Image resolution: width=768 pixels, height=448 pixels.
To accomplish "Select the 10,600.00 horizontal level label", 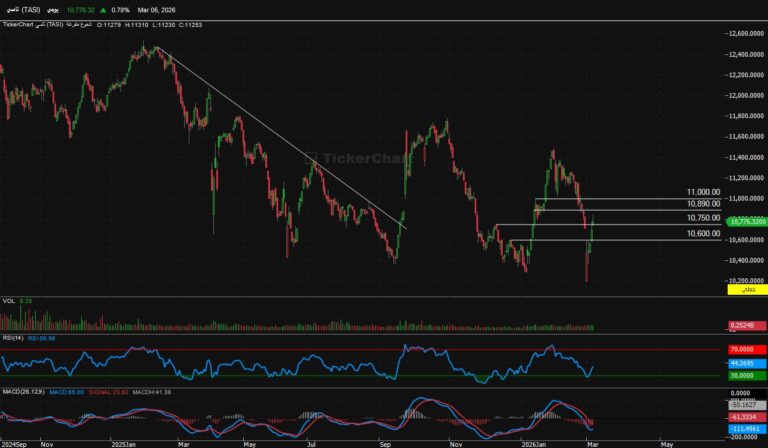I will (703, 234).
